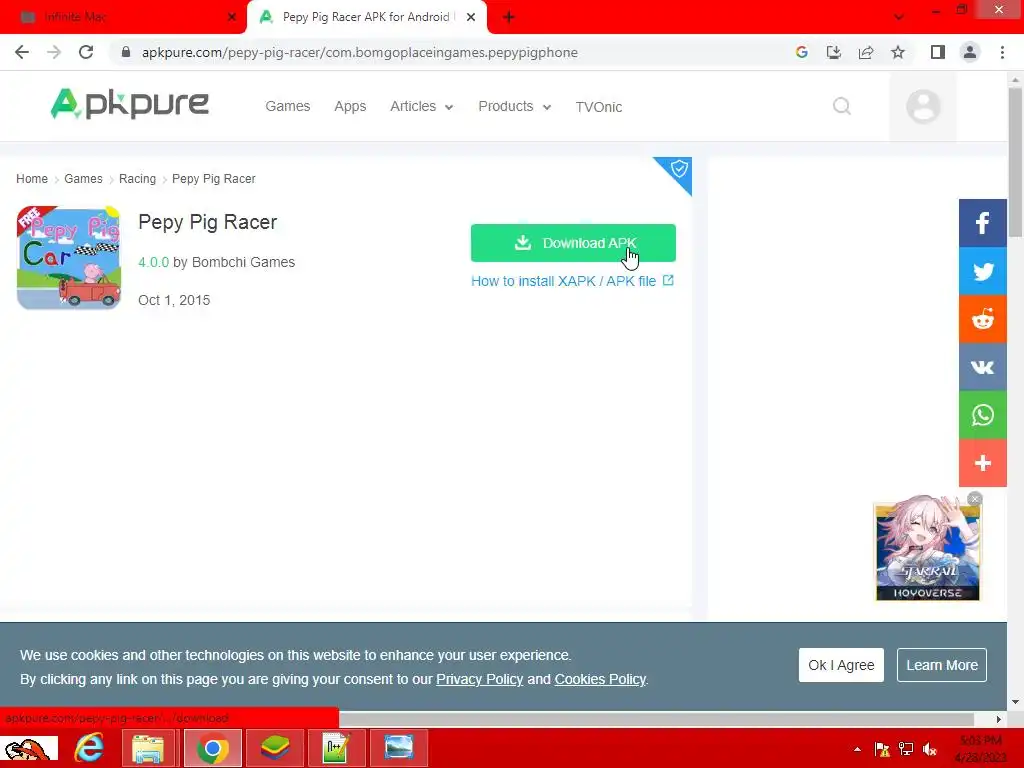Click the Chrome back arrow
The width and height of the screenshot is (1024, 768).
(x=22, y=52)
